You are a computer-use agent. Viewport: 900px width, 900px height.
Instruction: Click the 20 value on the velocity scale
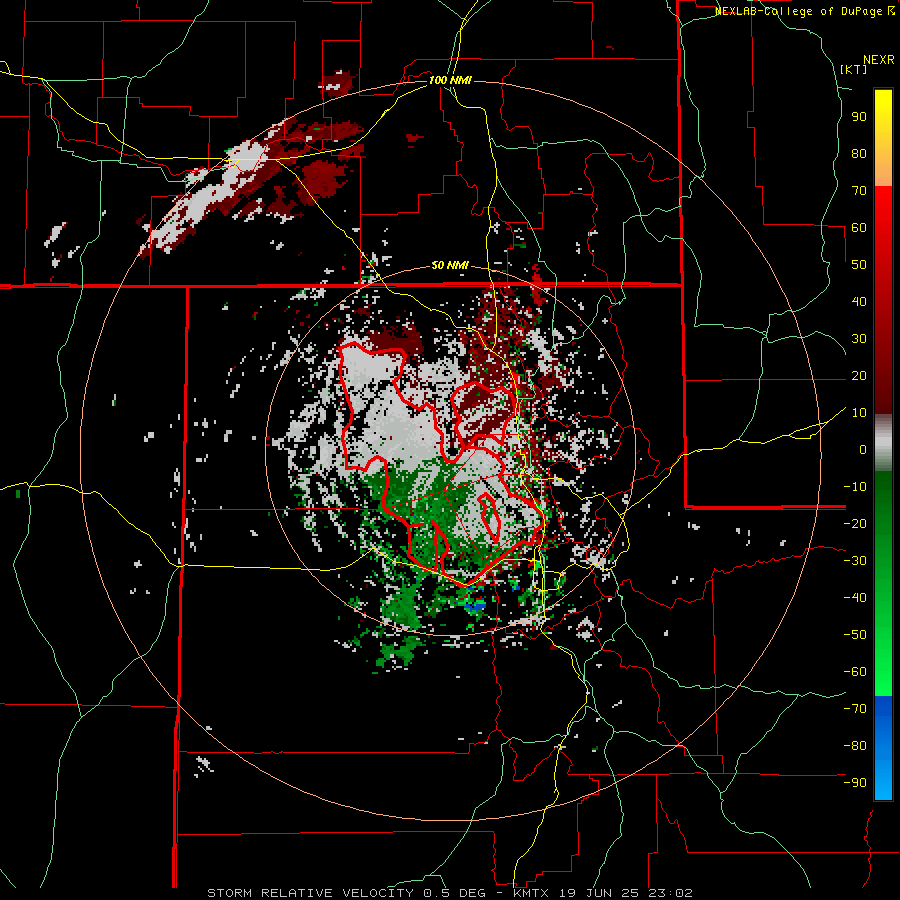click(859, 375)
